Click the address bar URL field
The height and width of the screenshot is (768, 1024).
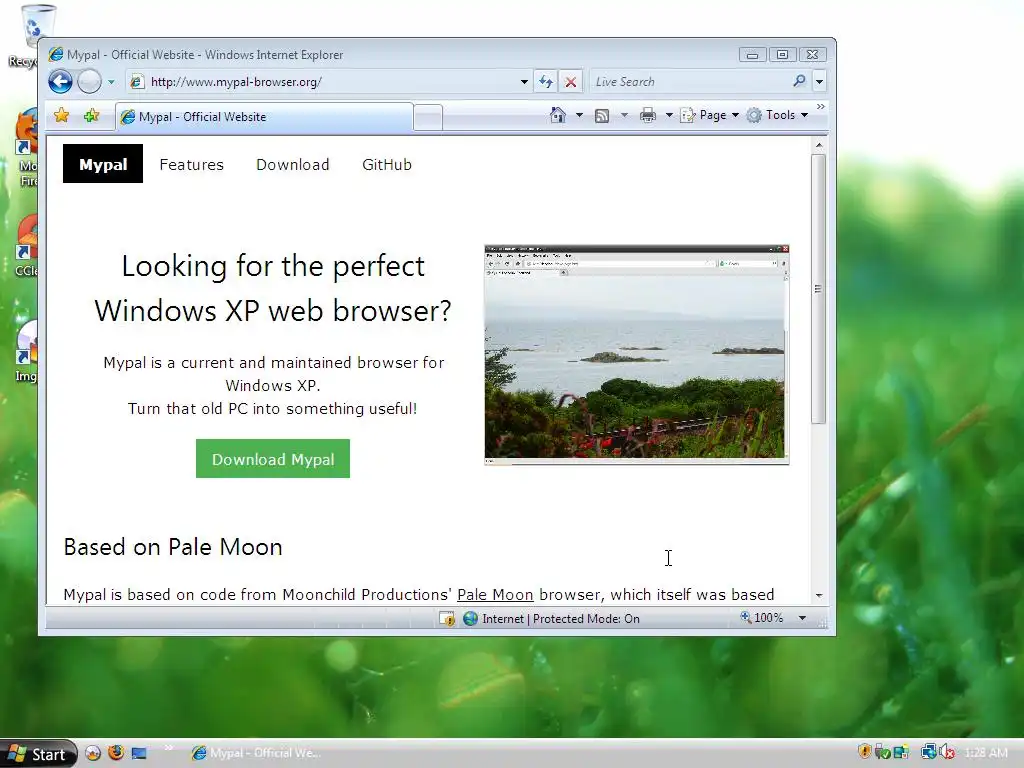coord(325,82)
